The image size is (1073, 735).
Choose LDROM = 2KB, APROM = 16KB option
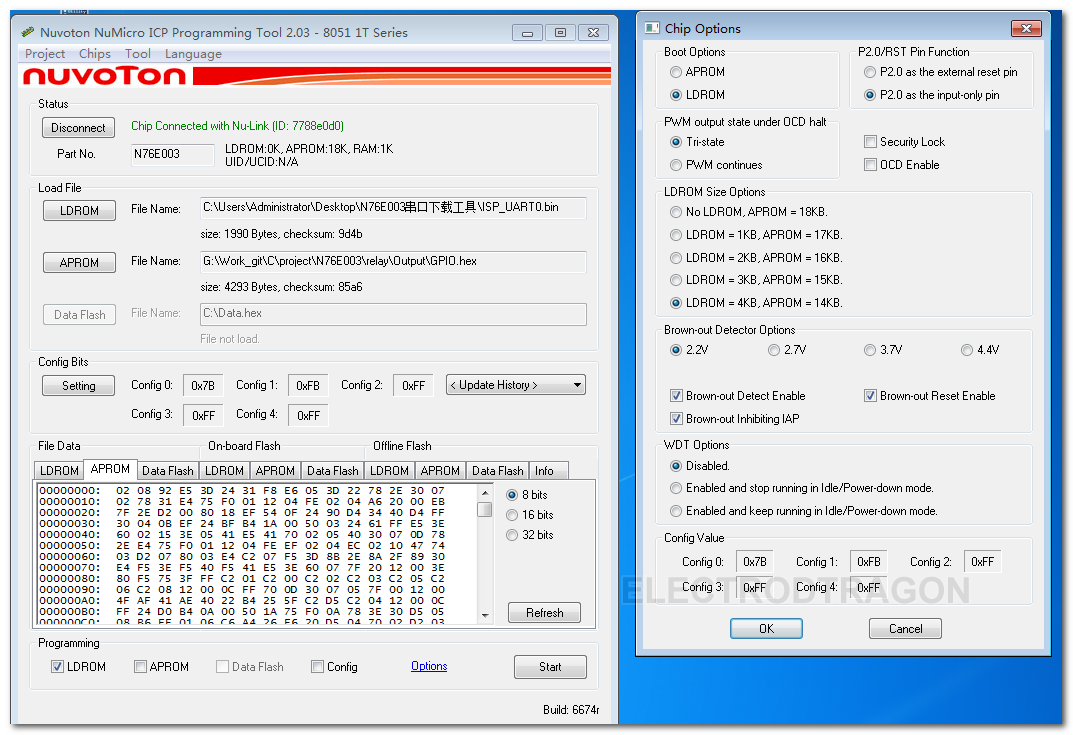pos(676,257)
